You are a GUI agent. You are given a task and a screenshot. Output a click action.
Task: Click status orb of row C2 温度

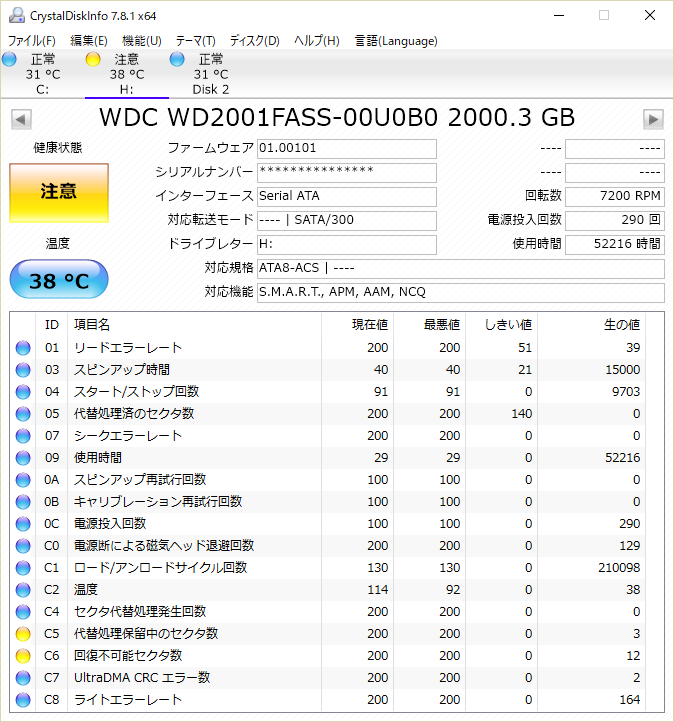23,590
